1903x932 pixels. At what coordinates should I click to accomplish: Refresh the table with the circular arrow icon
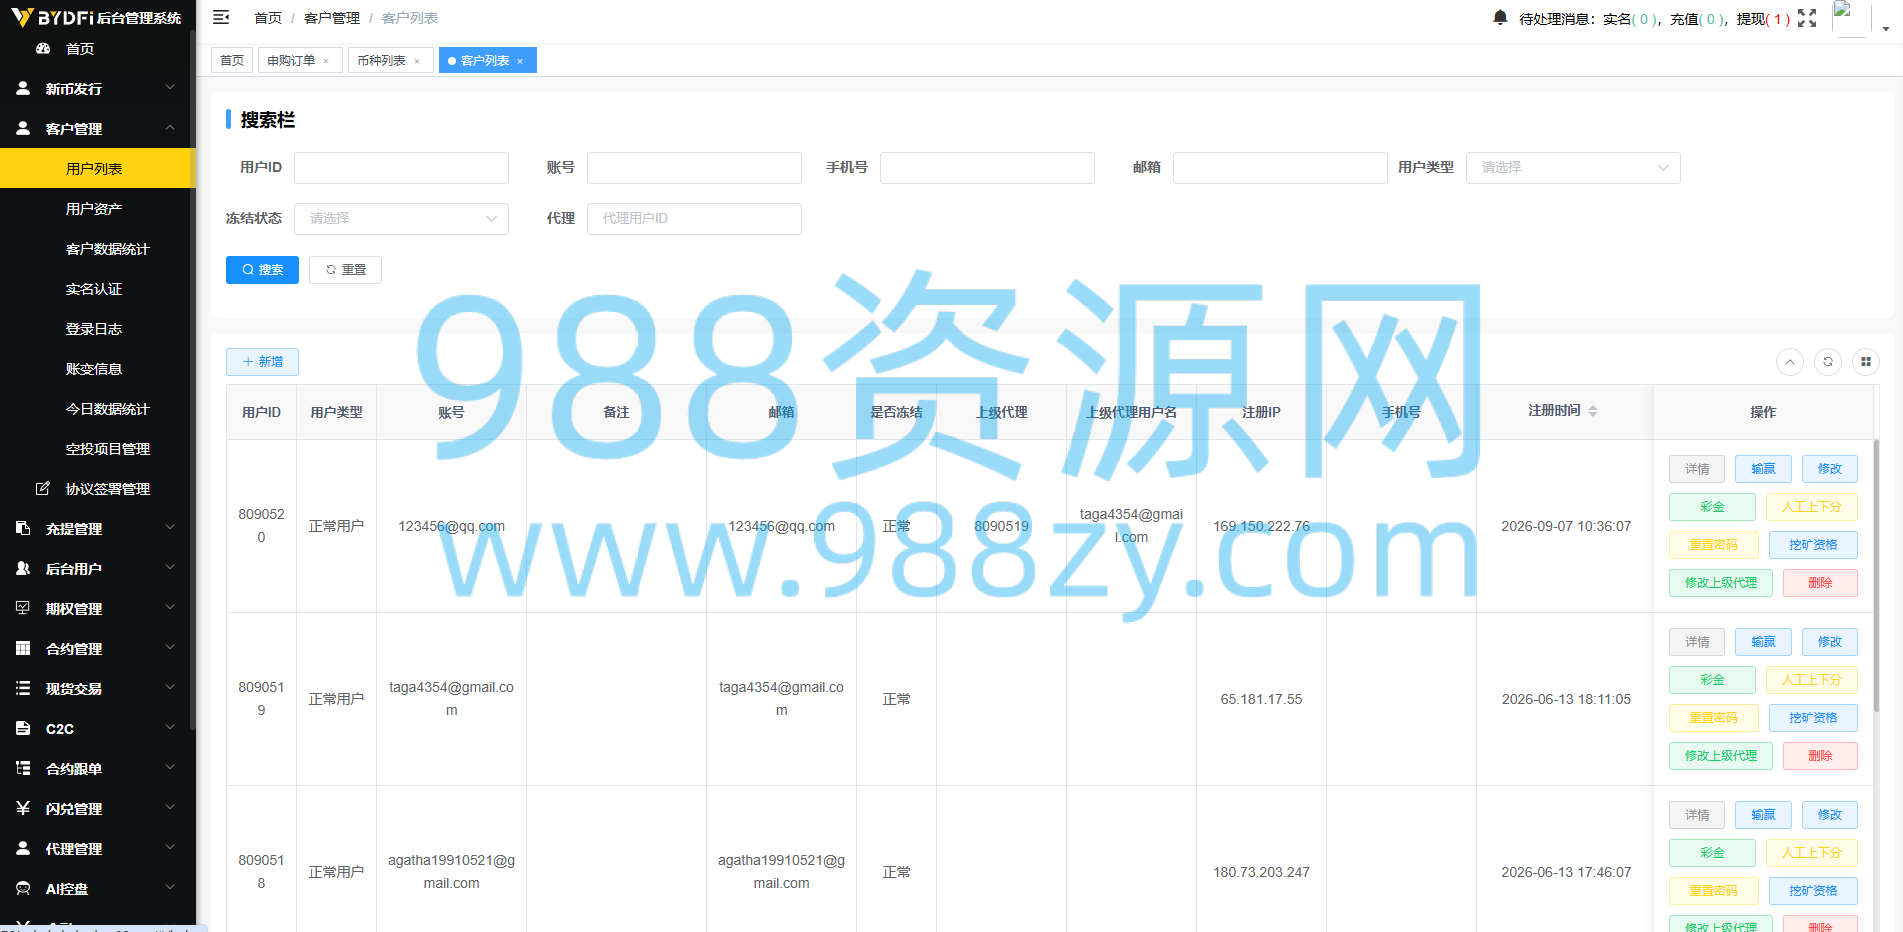click(1828, 362)
